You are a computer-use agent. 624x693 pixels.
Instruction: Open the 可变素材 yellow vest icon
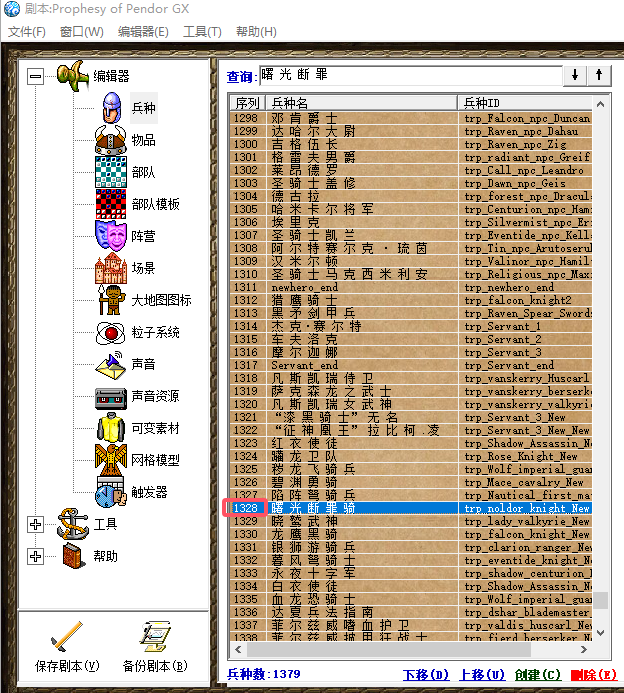point(110,427)
